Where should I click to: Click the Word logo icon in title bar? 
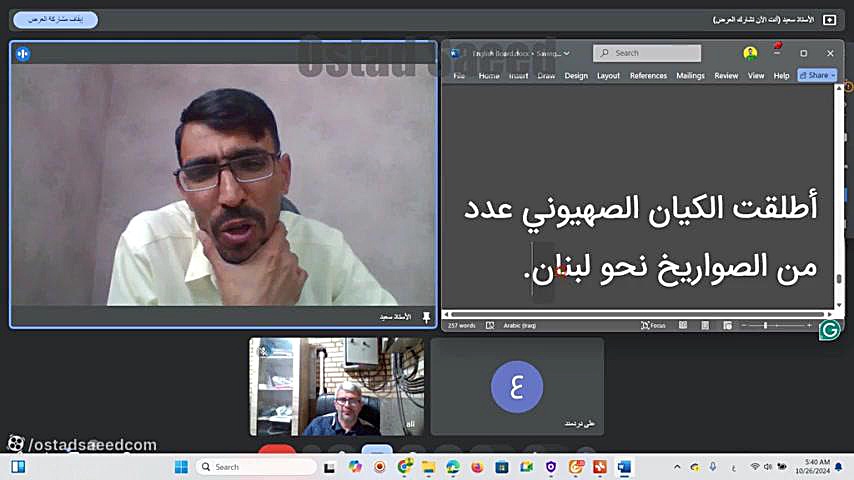(x=455, y=53)
